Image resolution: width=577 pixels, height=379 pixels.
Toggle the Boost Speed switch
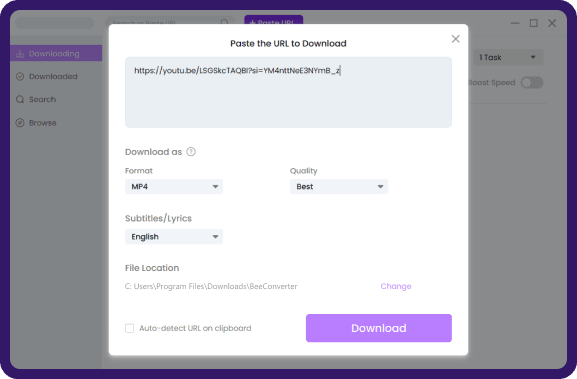pyautogui.click(x=532, y=82)
